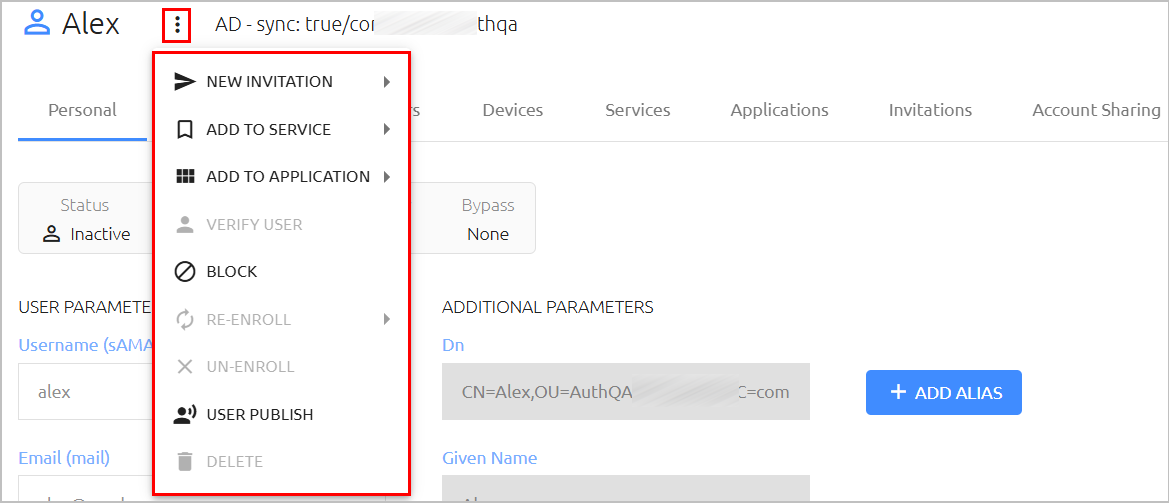Expand the Re-Enroll submenu arrow
This screenshot has width=1169, height=503.
(x=387, y=320)
